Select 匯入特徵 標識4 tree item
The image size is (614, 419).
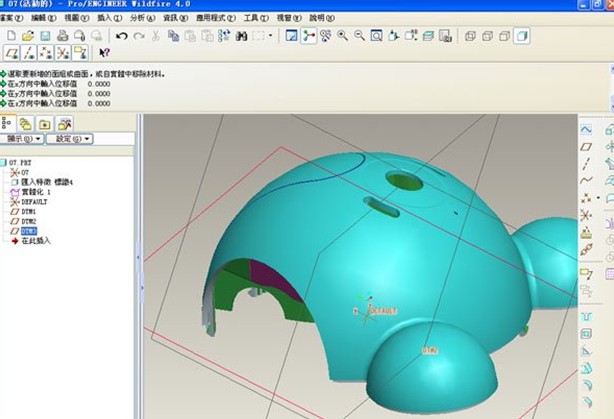click(42, 182)
